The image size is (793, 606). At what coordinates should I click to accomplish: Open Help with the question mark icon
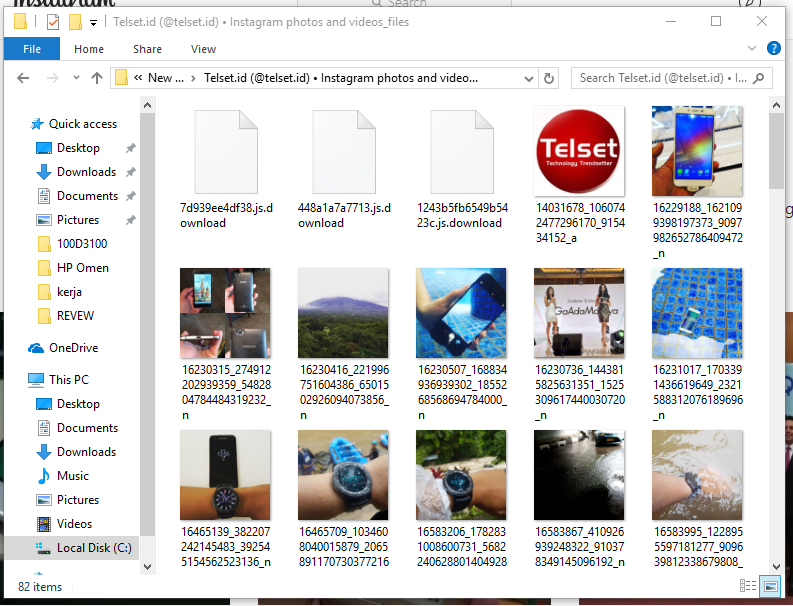point(773,48)
